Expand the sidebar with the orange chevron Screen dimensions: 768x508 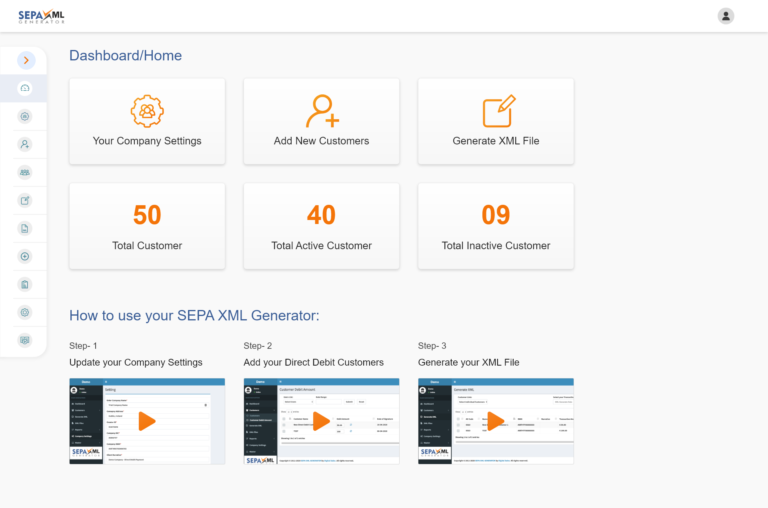pyautogui.click(x=26, y=60)
